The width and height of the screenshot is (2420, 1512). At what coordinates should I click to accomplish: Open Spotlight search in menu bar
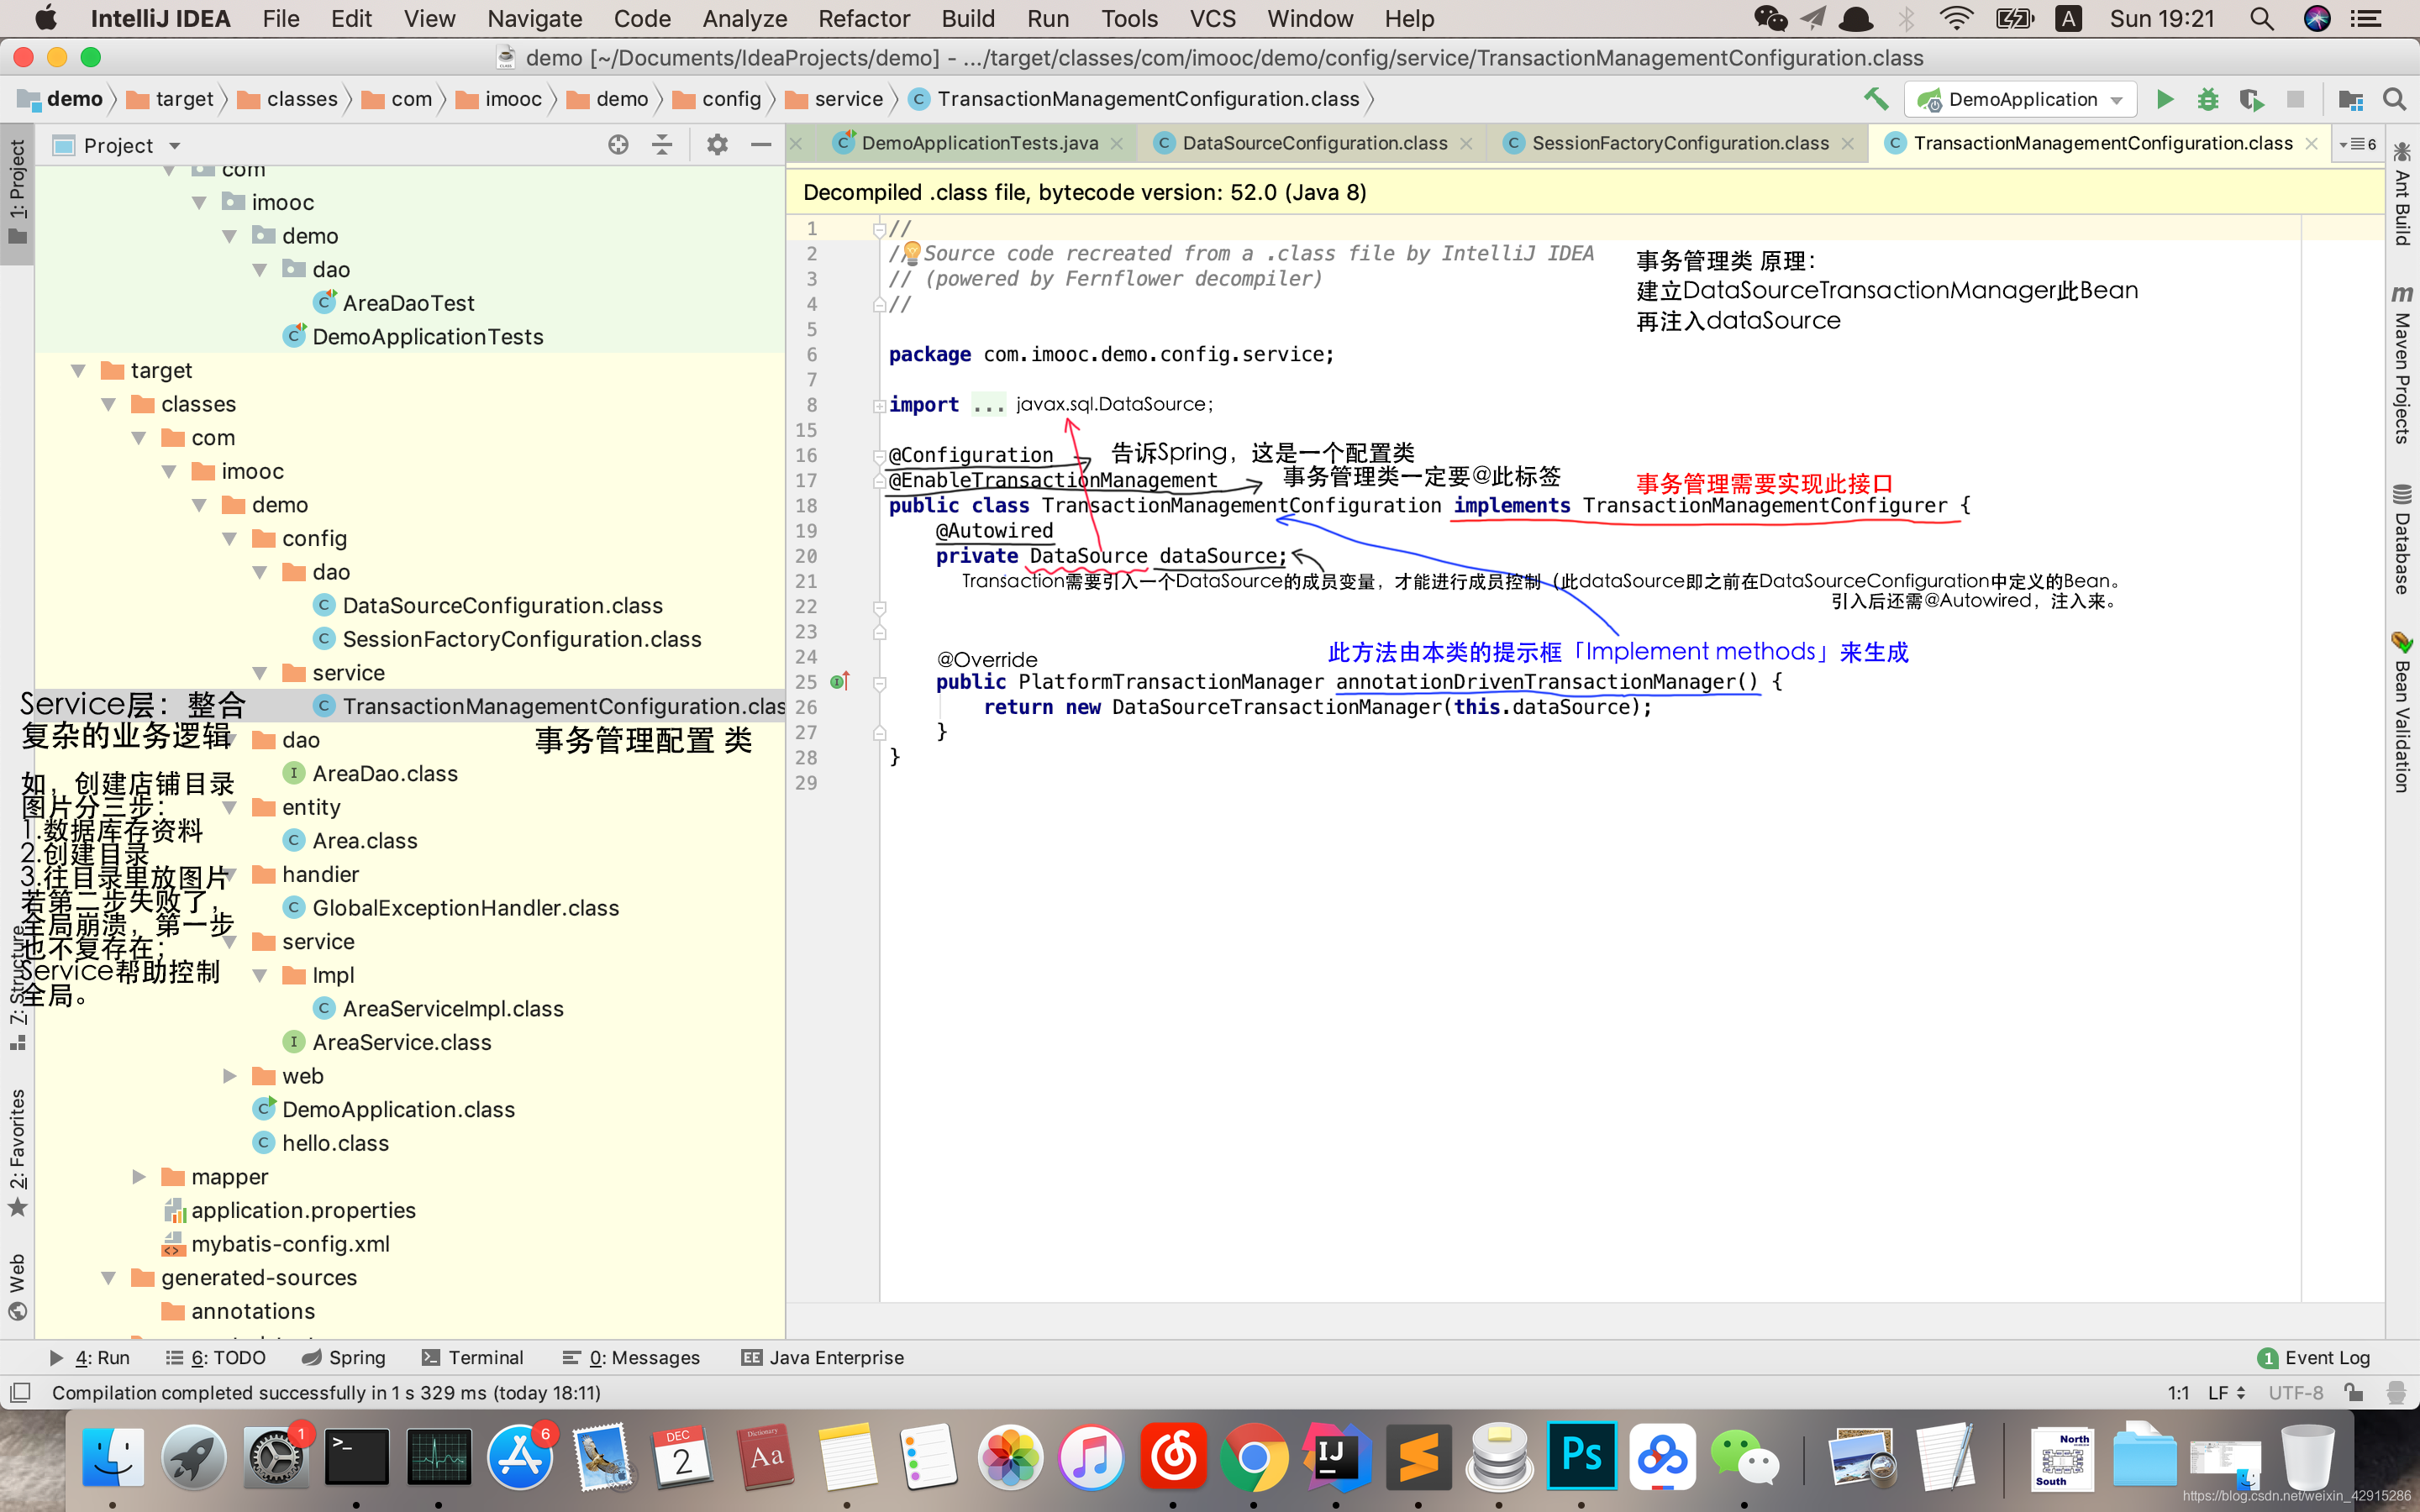tap(2262, 19)
